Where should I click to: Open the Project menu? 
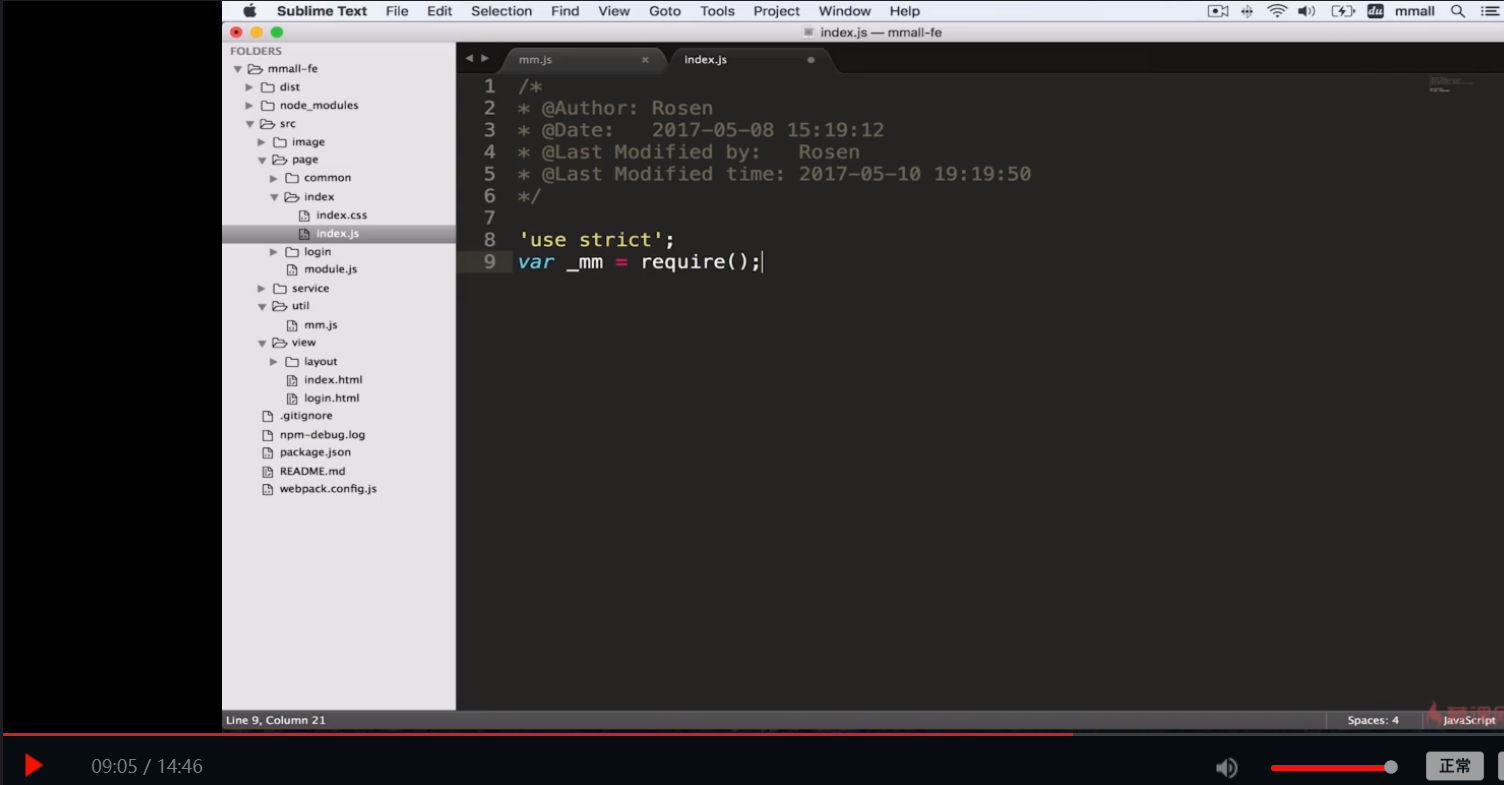coord(777,11)
